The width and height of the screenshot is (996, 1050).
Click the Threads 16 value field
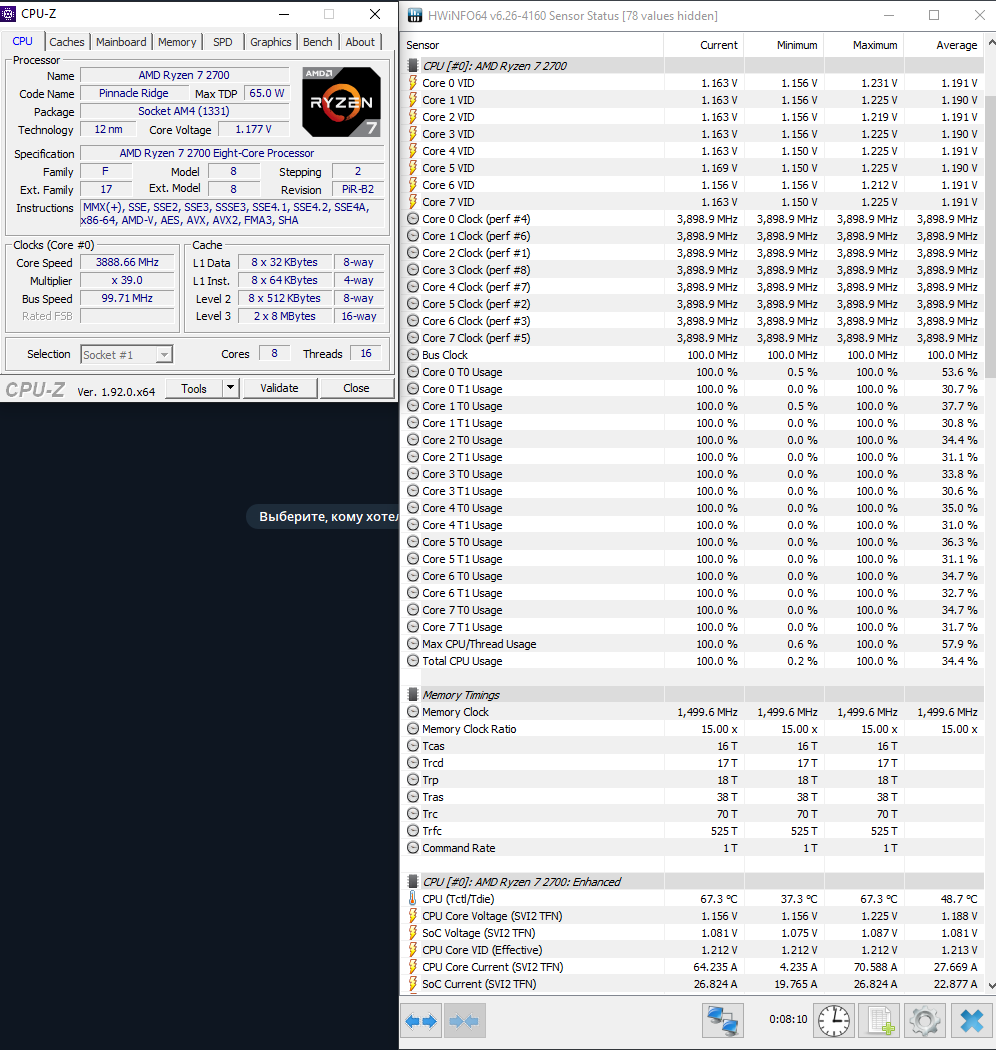[x=366, y=354]
